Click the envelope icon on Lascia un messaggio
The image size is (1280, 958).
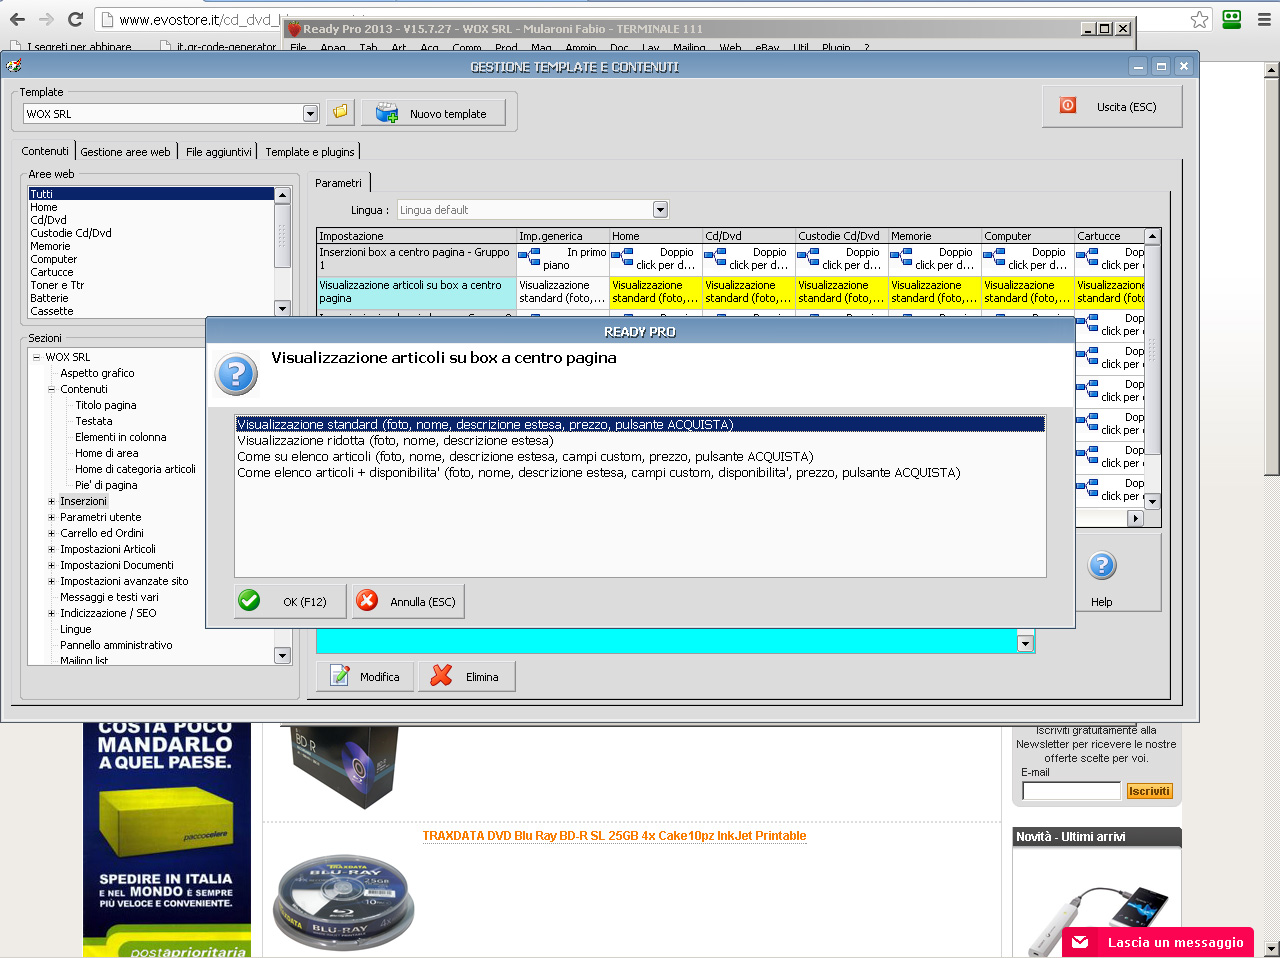click(1080, 942)
